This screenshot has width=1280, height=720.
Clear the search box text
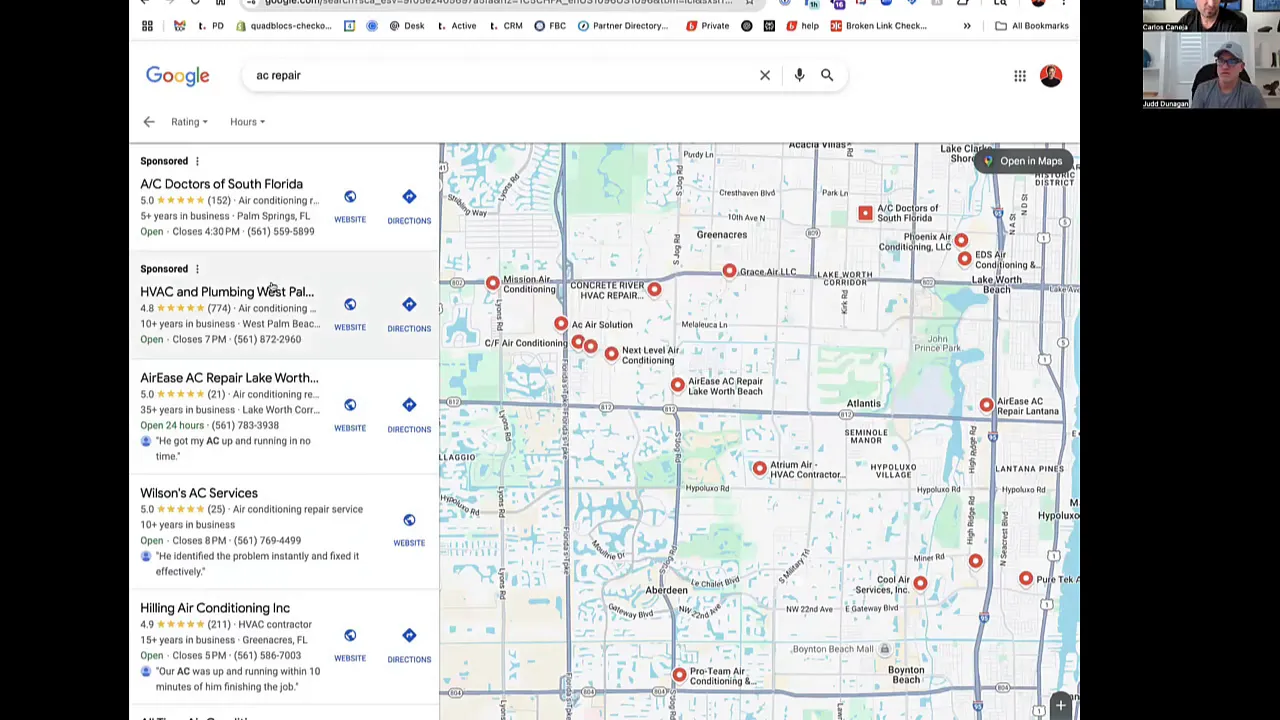coord(765,75)
